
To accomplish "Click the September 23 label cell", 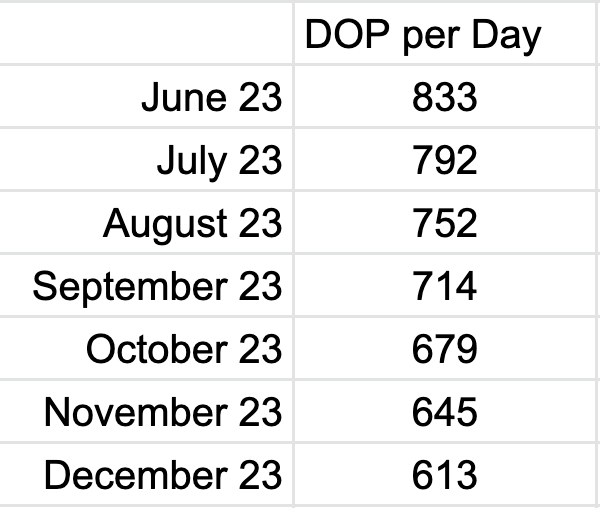I will click(145, 285).
